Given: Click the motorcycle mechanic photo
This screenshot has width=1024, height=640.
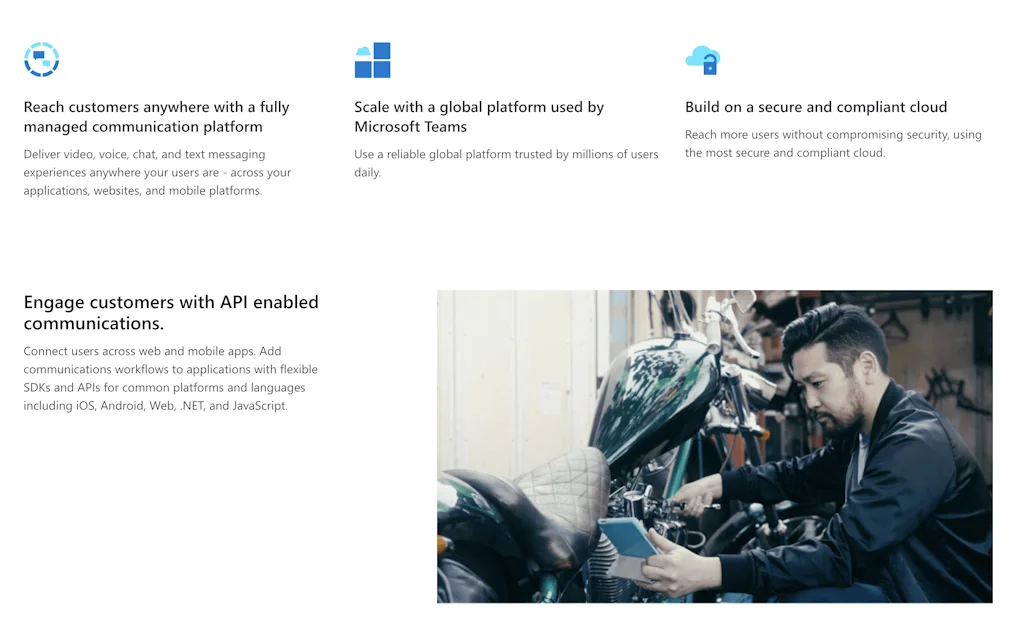Looking at the screenshot, I should (714, 446).
